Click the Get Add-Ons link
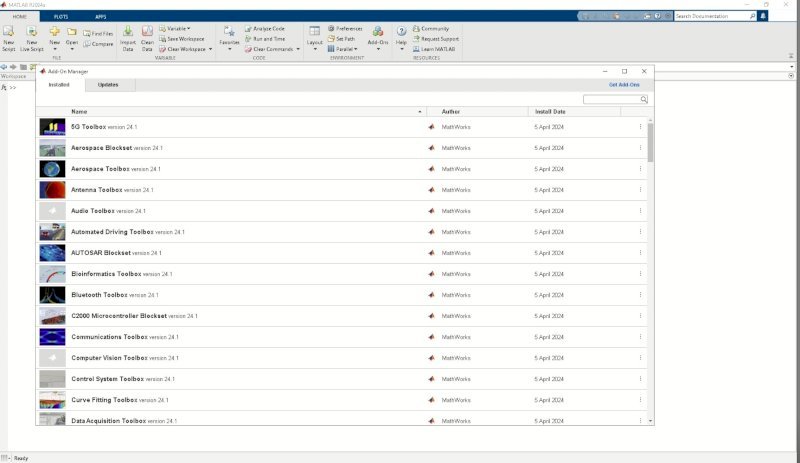Image resolution: width=800 pixels, height=463 pixels. [624, 85]
